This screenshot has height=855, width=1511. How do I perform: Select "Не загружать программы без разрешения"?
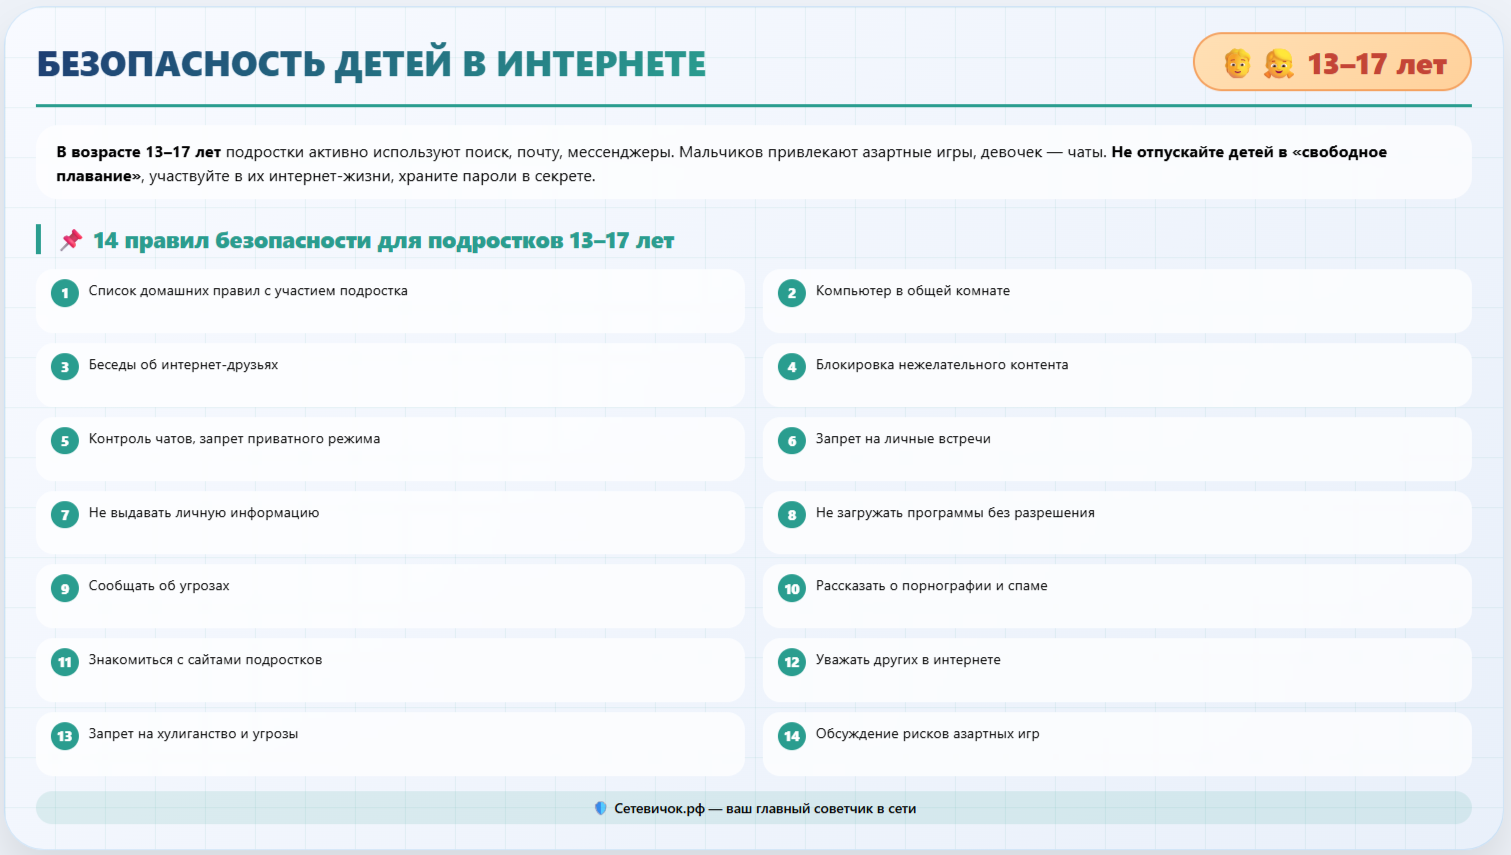click(x=1117, y=523)
